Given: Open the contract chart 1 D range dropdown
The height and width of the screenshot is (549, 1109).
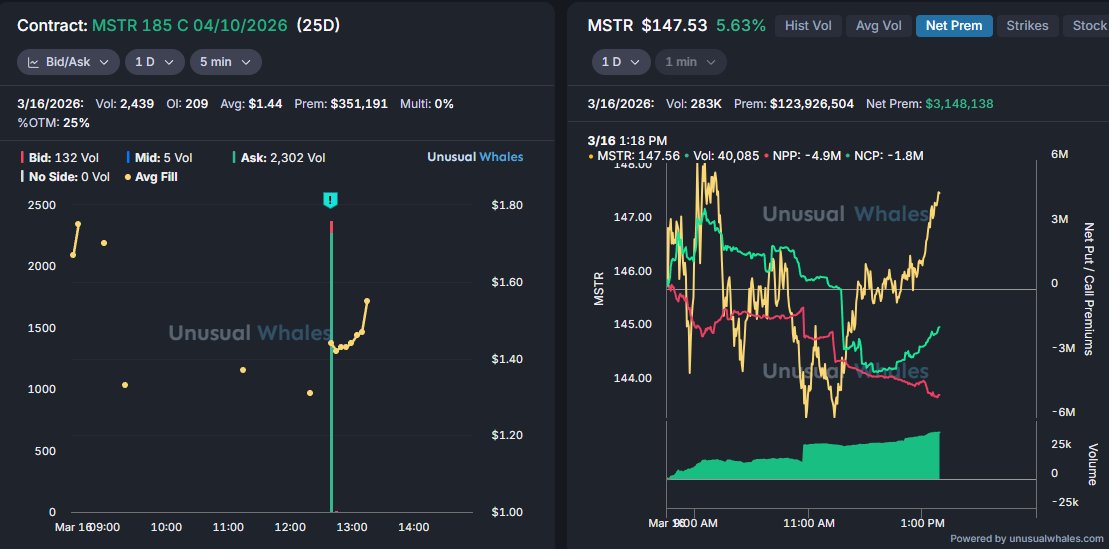Looking at the screenshot, I should (155, 62).
